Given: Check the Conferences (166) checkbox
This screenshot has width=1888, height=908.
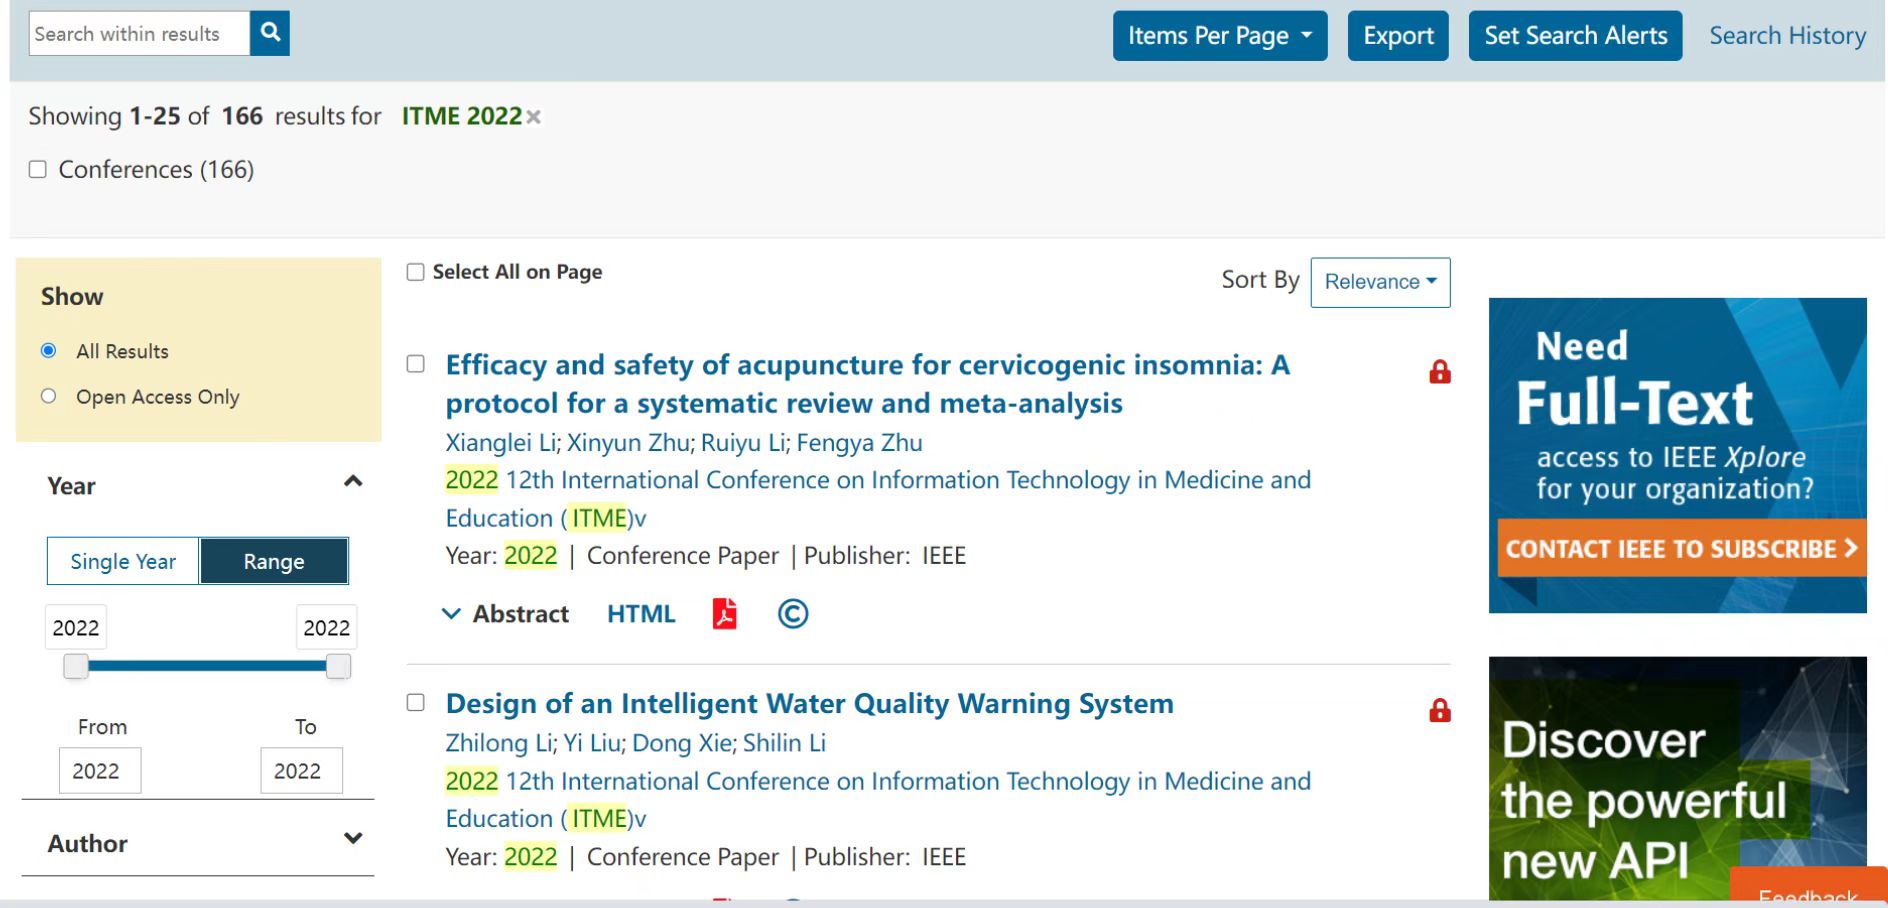Looking at the screenshot, I should point(38,169).
